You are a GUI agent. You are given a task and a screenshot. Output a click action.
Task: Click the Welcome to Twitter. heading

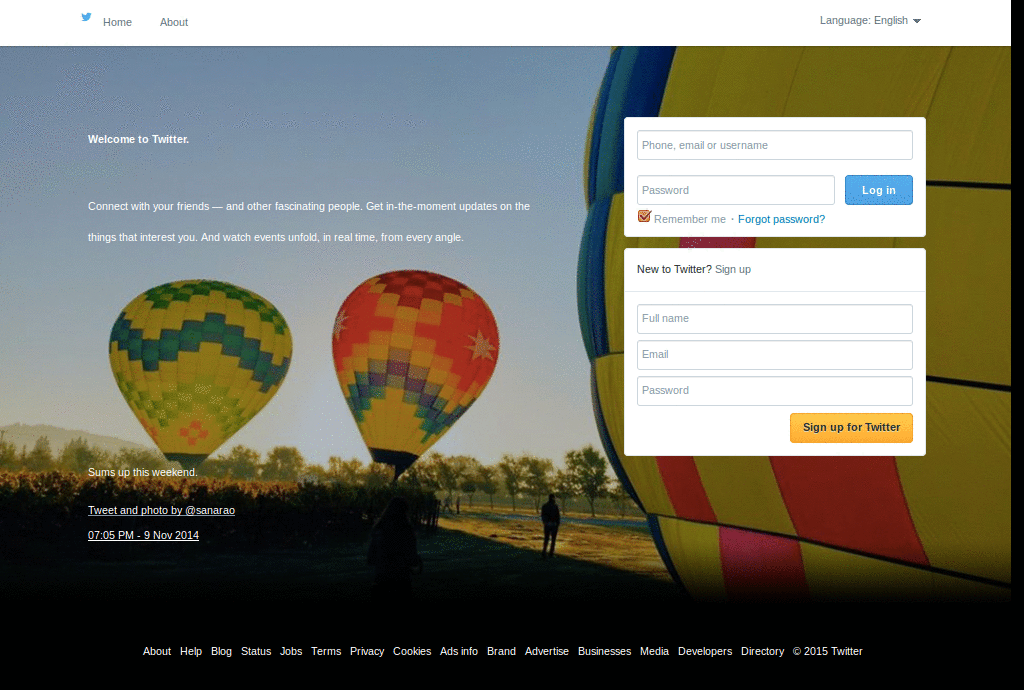pos(138,139)
